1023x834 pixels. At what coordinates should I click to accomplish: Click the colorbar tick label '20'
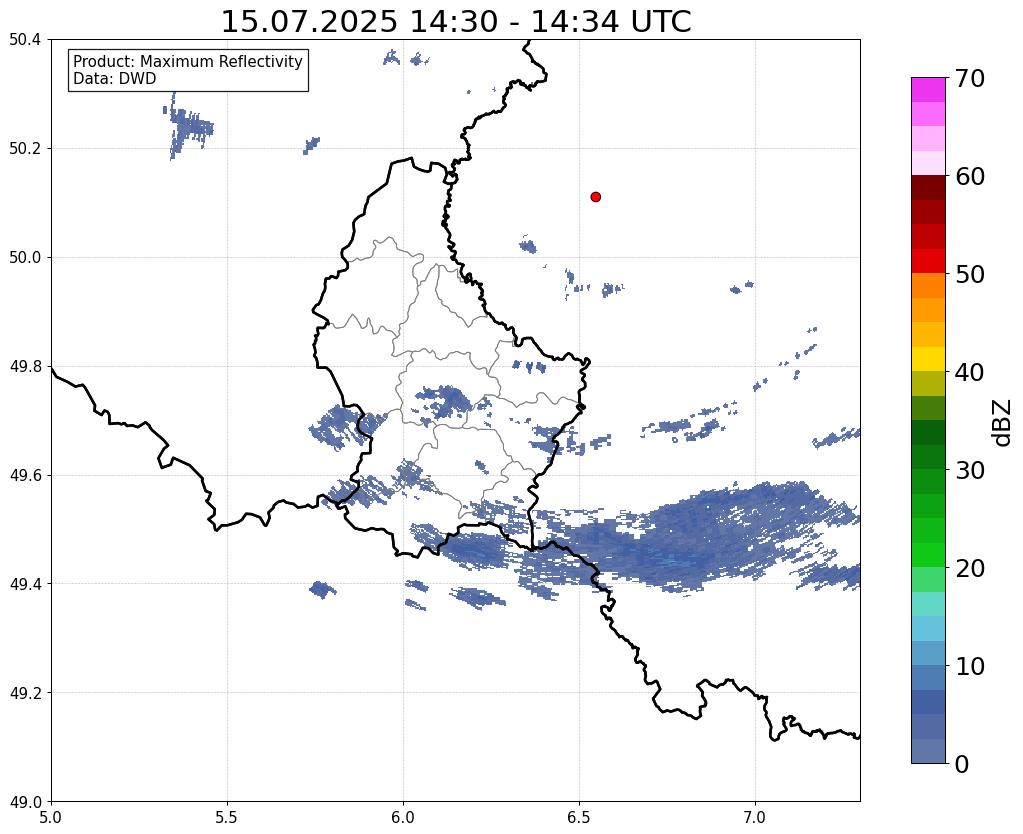[970, 568]
